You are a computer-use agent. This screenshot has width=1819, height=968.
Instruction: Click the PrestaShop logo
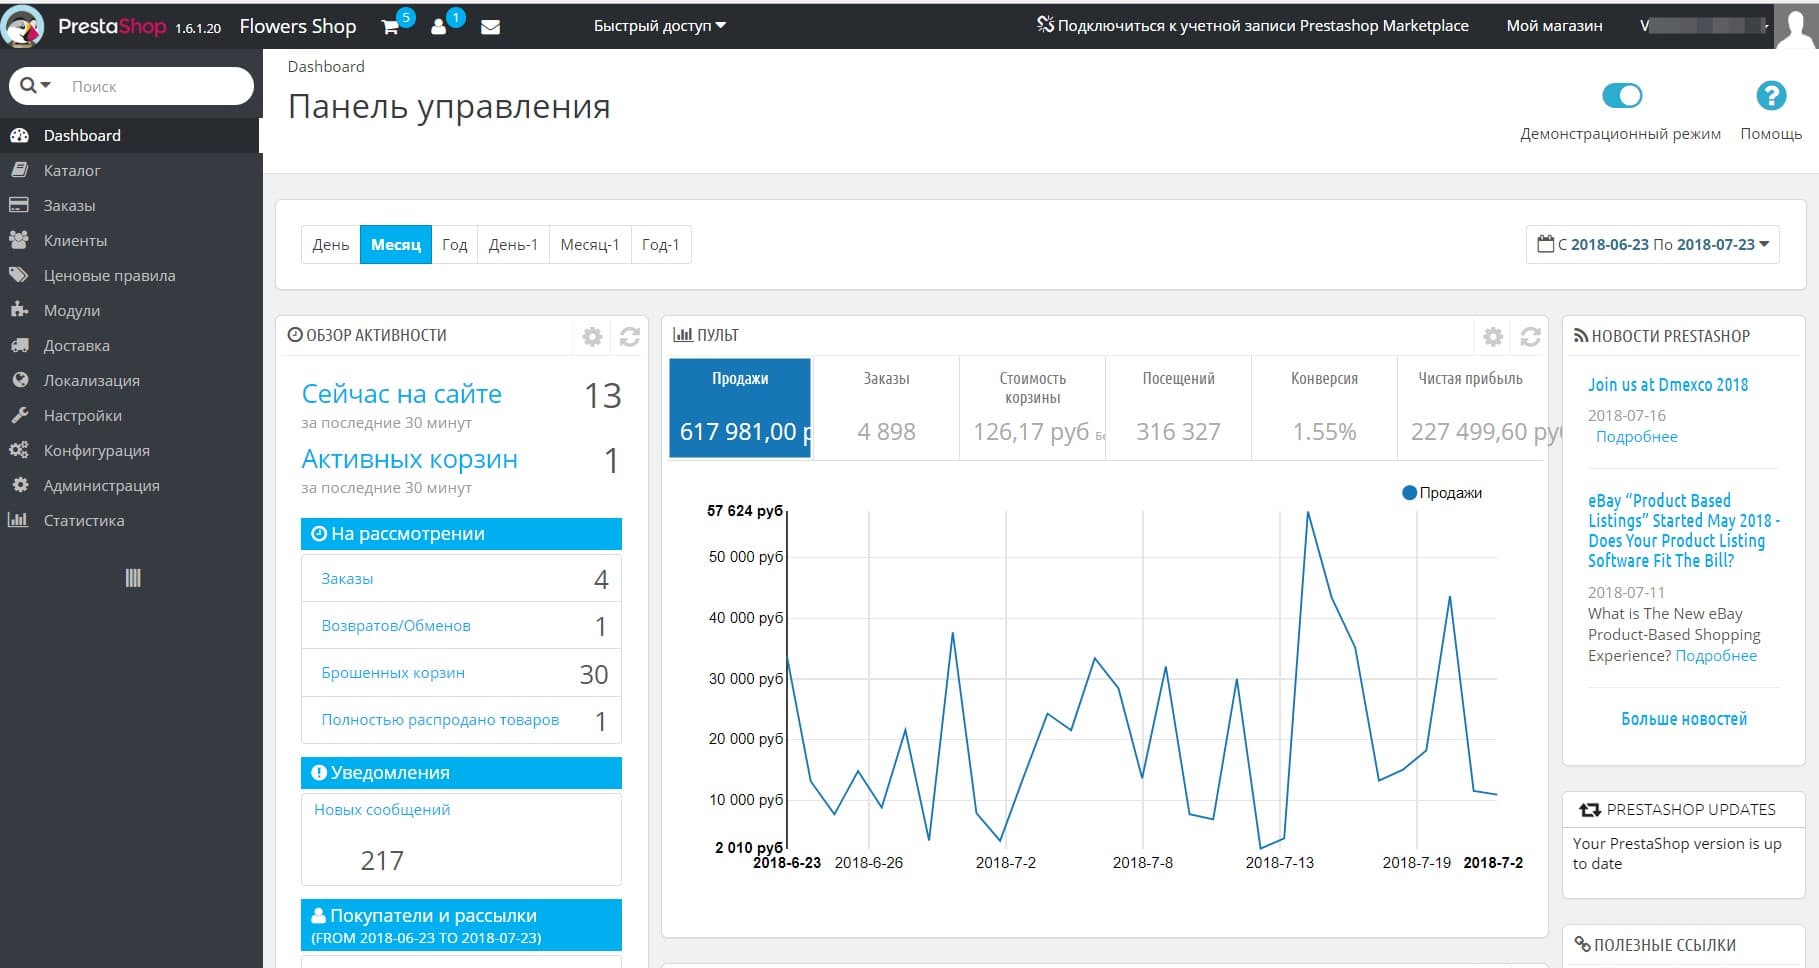111,26
